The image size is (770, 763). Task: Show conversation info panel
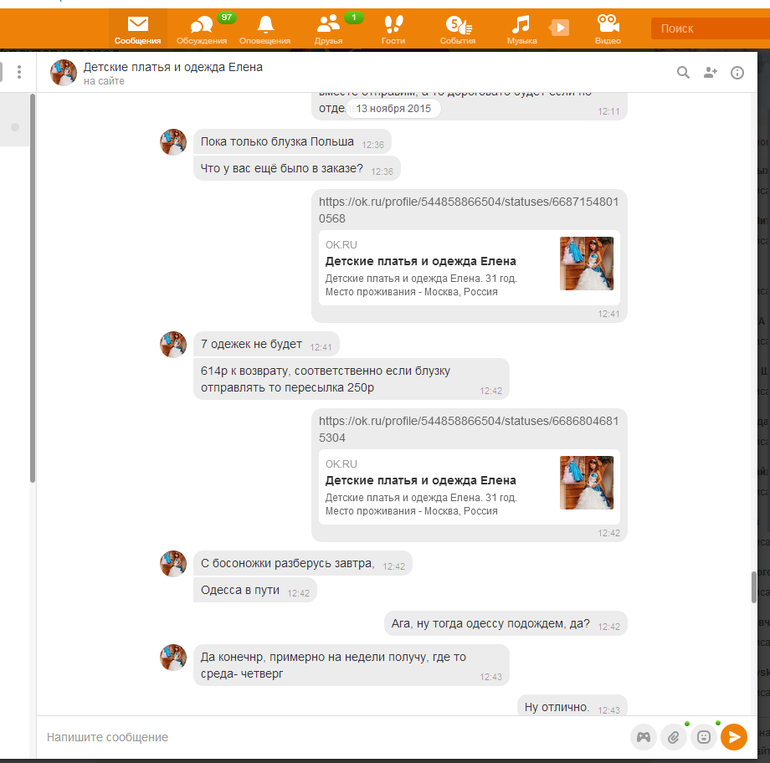pyautogui.click(x=737, y=72)
